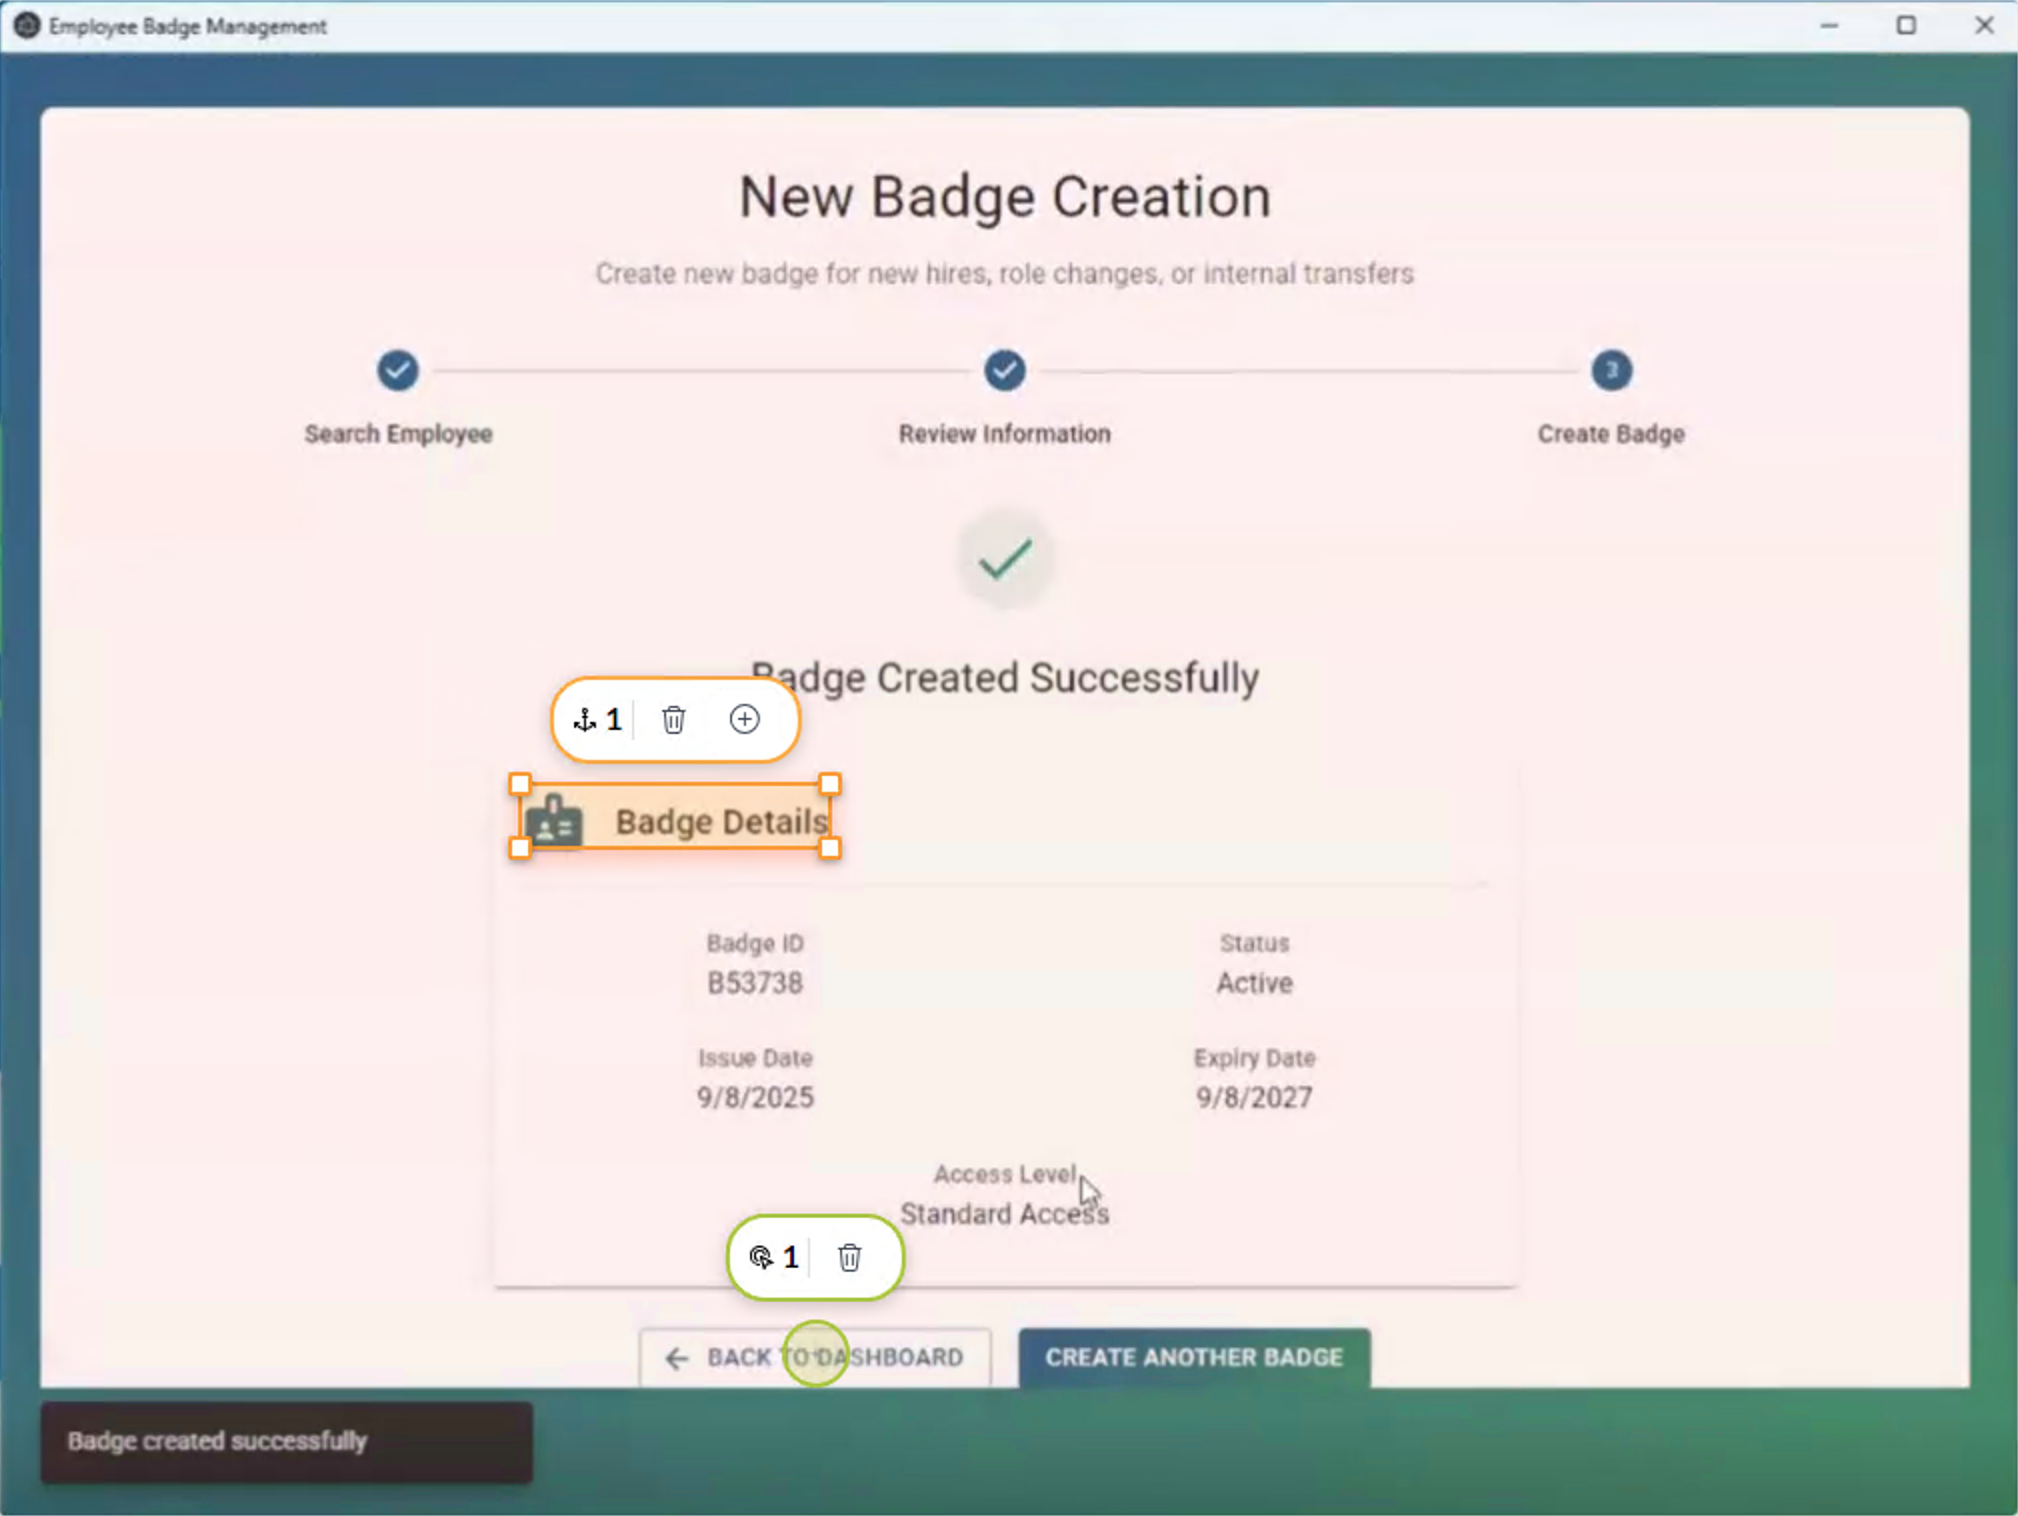Click the Employee Badge Management app icon

click(x=27, y=26)
